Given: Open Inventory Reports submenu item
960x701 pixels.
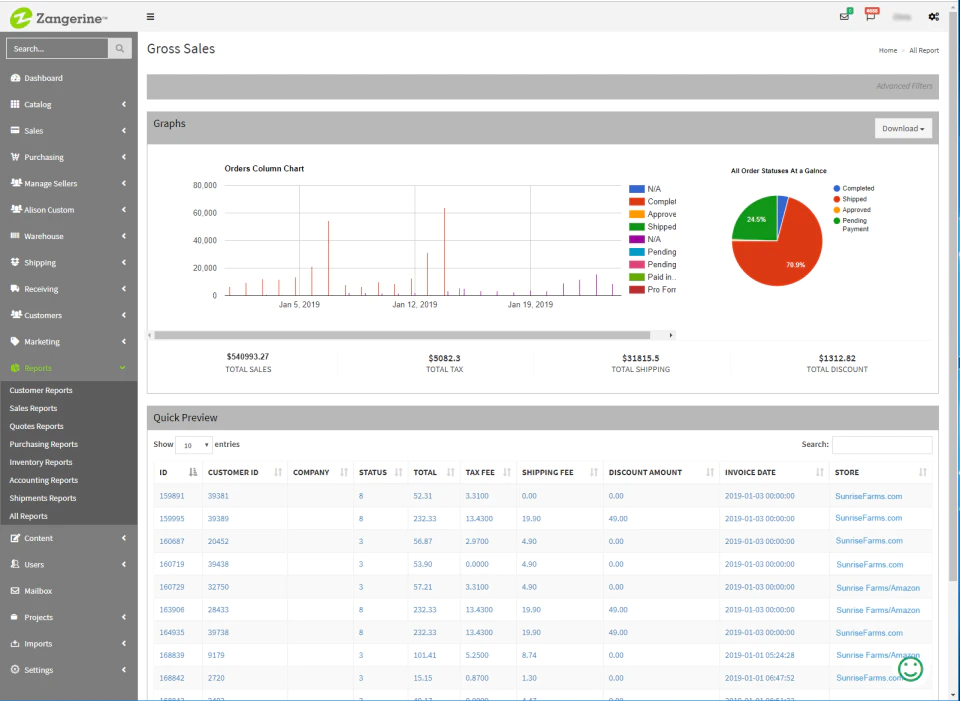Looking at the screenshot, I should tap(40, 462).
